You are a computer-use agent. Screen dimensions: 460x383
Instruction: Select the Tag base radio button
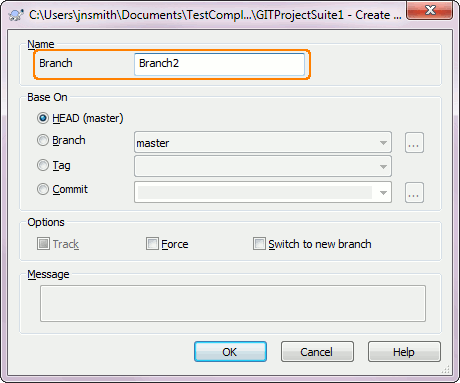(43, 165)
